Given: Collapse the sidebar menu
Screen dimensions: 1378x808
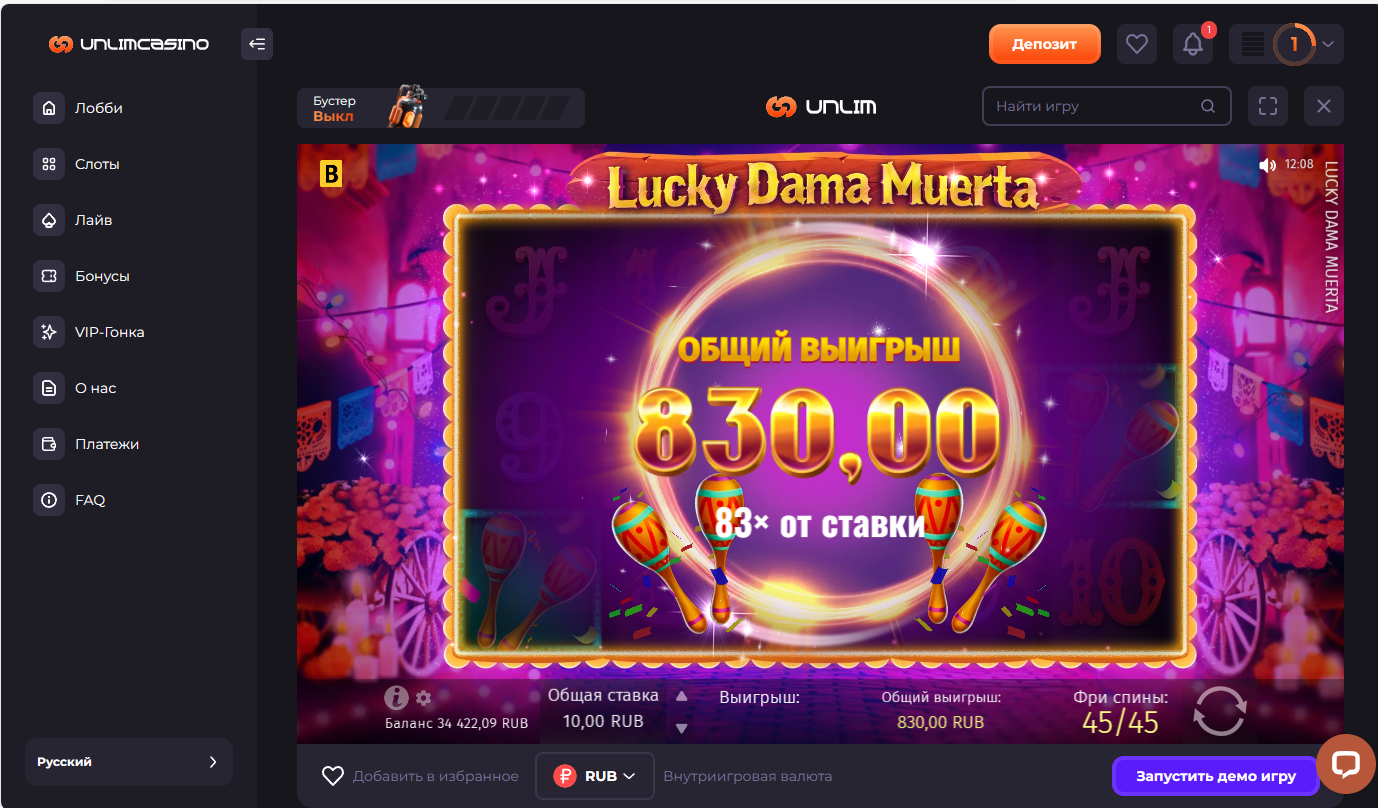Looking at the screenshot, I should tap(257, 44).
